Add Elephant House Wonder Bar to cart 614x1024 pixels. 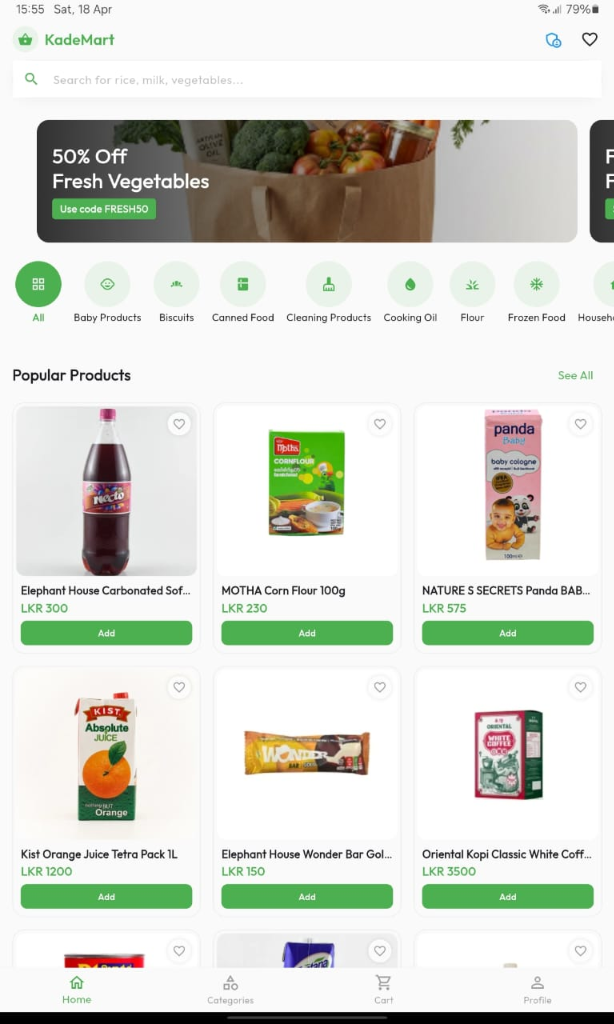click(307, 897)
